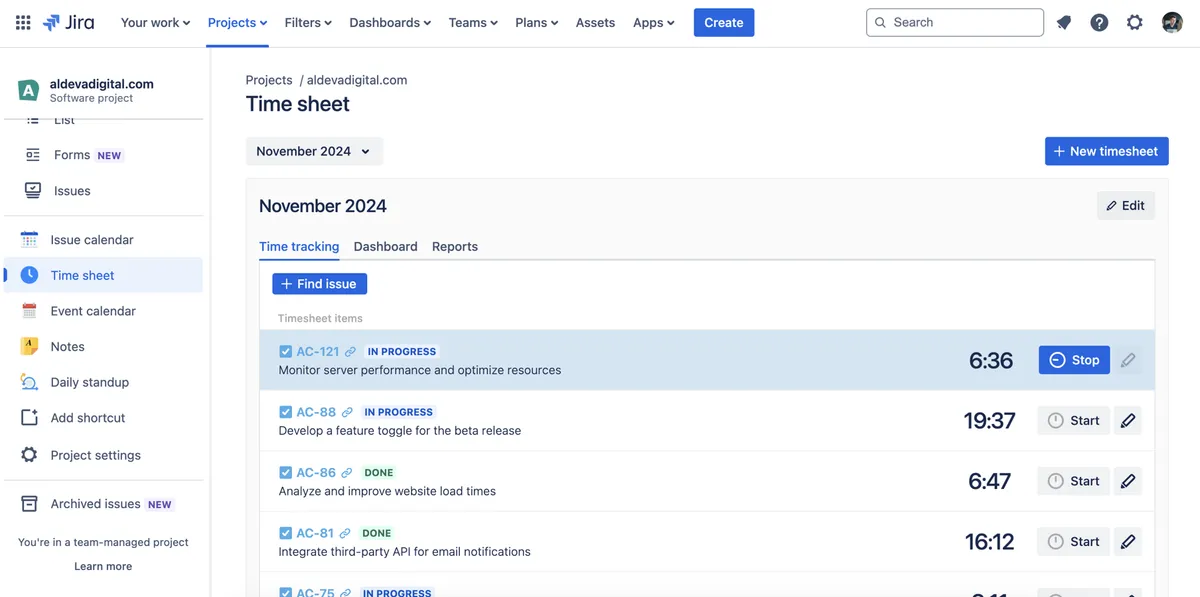Open Assets in the top navigation

pyautogui.click(x=595, y=22)
